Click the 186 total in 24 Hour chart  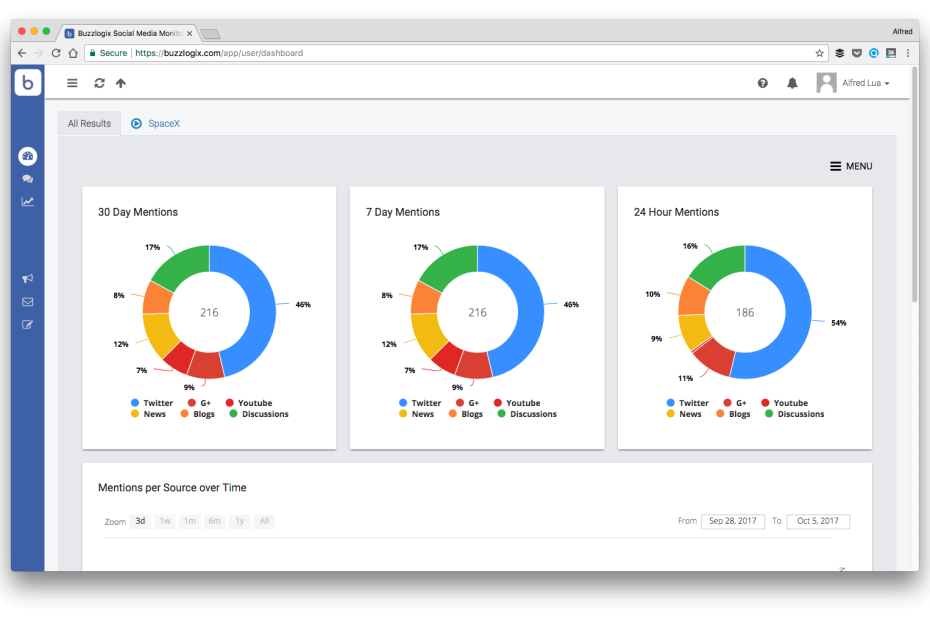[x=745, y=312]
